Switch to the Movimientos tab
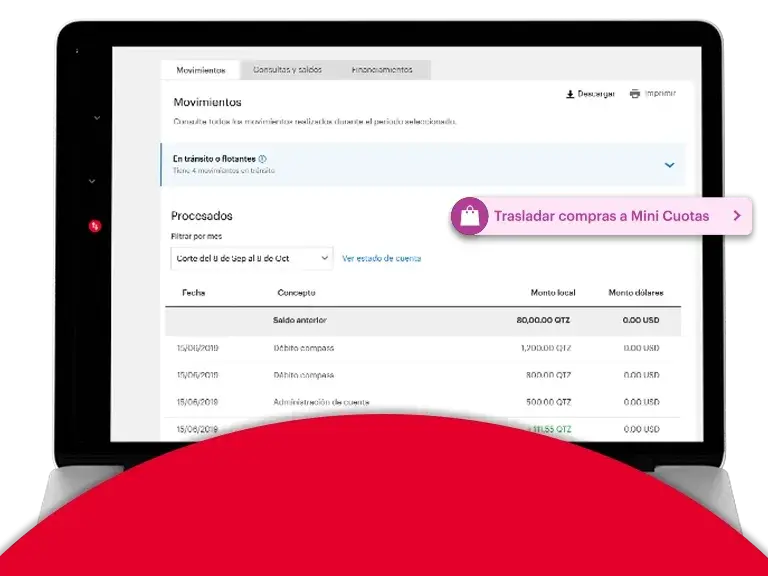 [200, 70]
